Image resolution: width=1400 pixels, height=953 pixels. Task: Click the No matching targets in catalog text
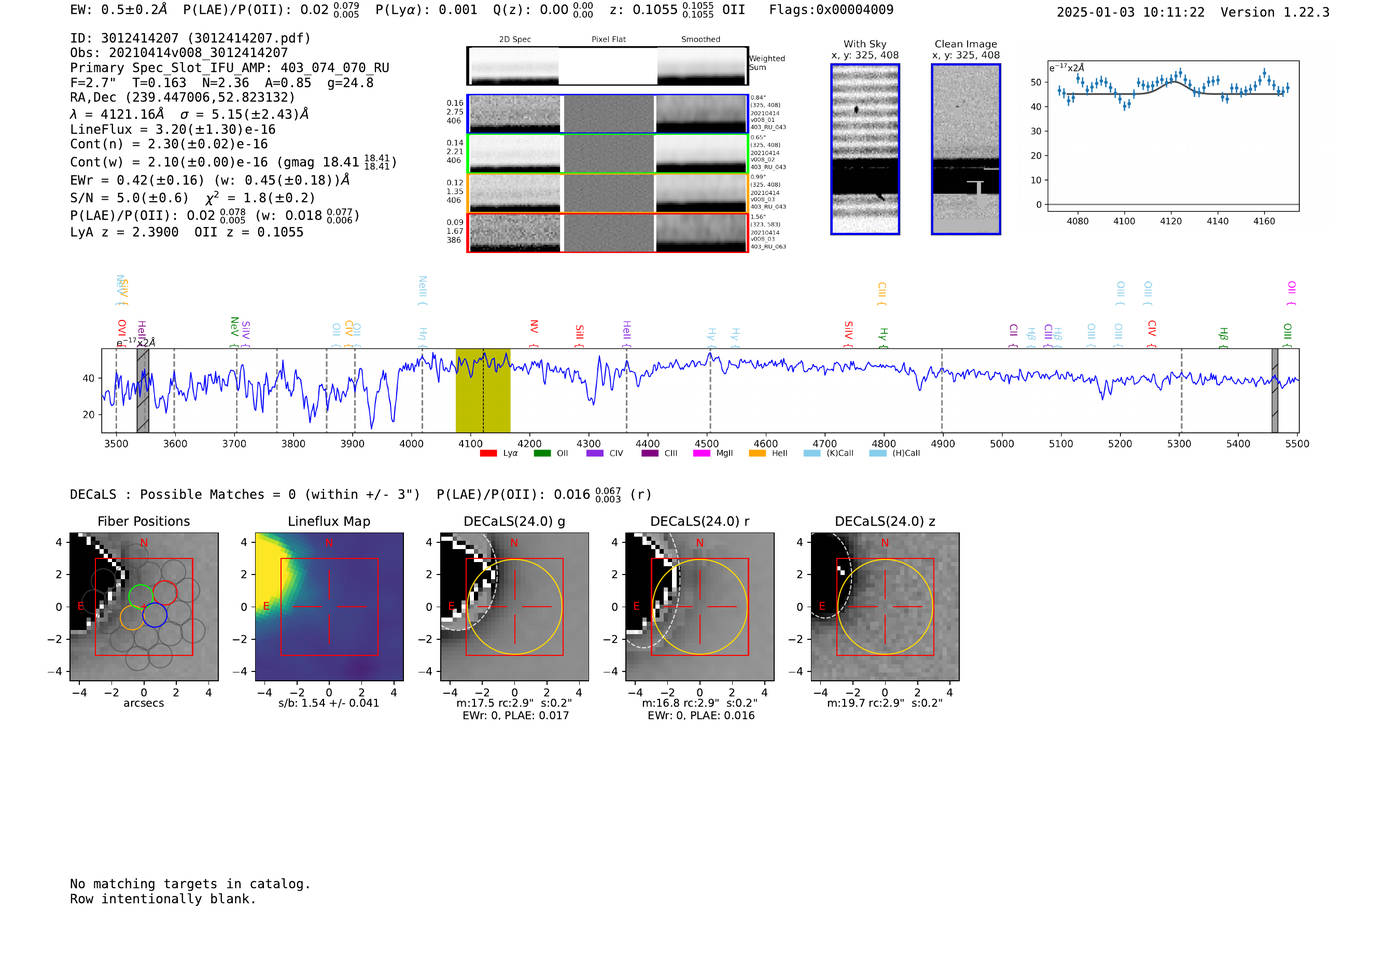tap(190, 884)
